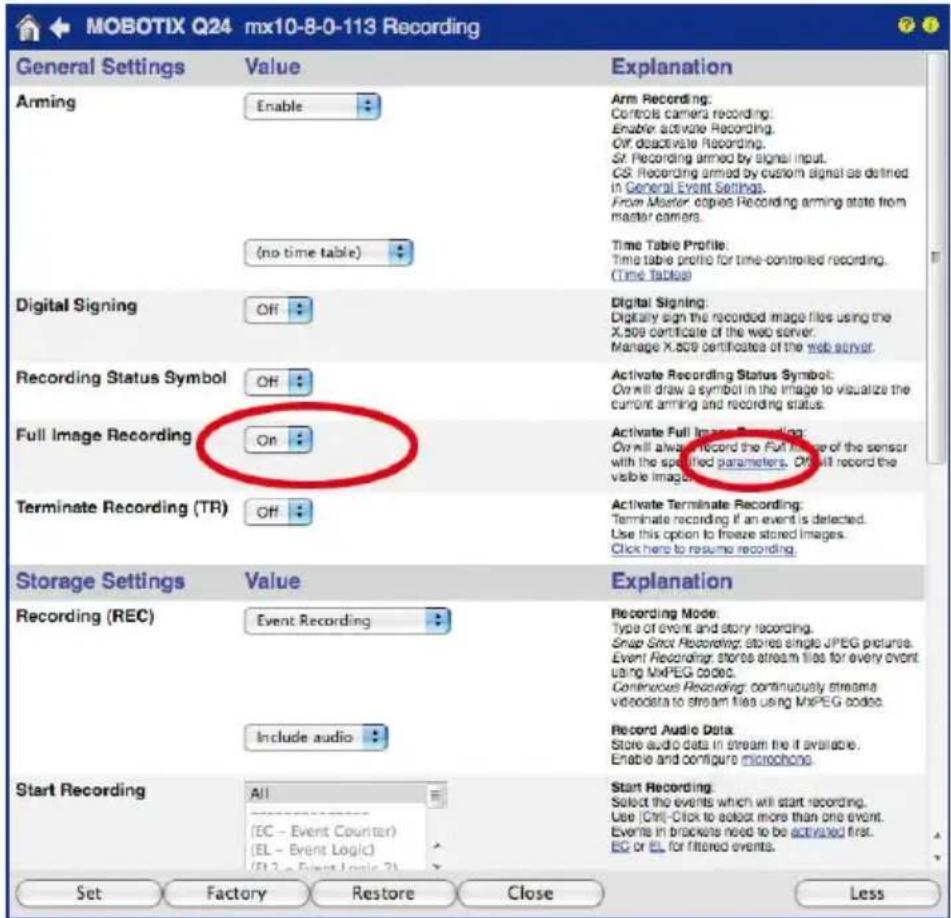Click the Factory button

pos(236,893)
